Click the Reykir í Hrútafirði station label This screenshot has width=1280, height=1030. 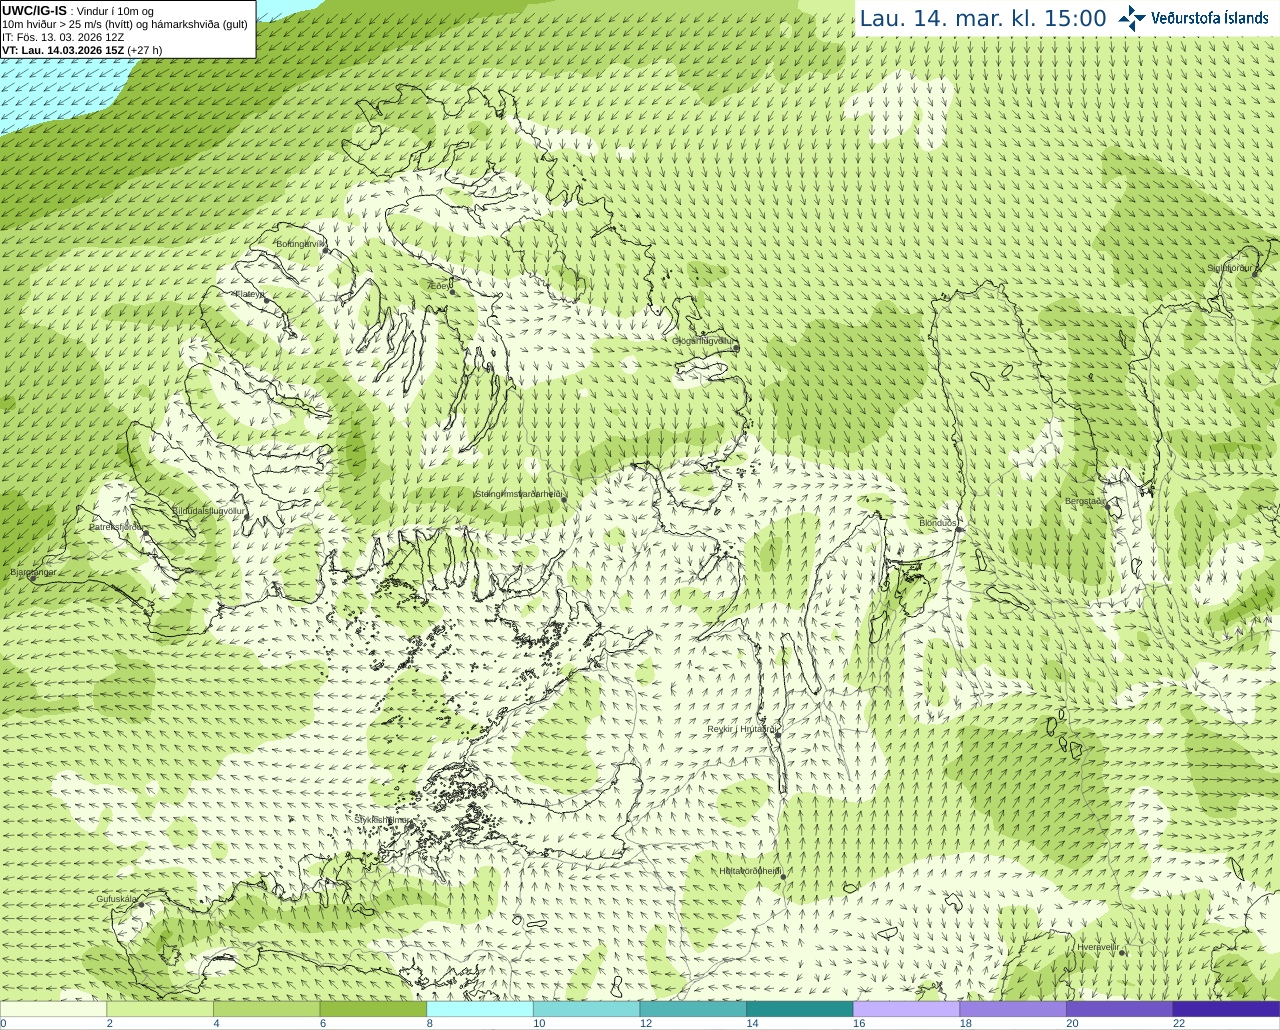point(742,729)
